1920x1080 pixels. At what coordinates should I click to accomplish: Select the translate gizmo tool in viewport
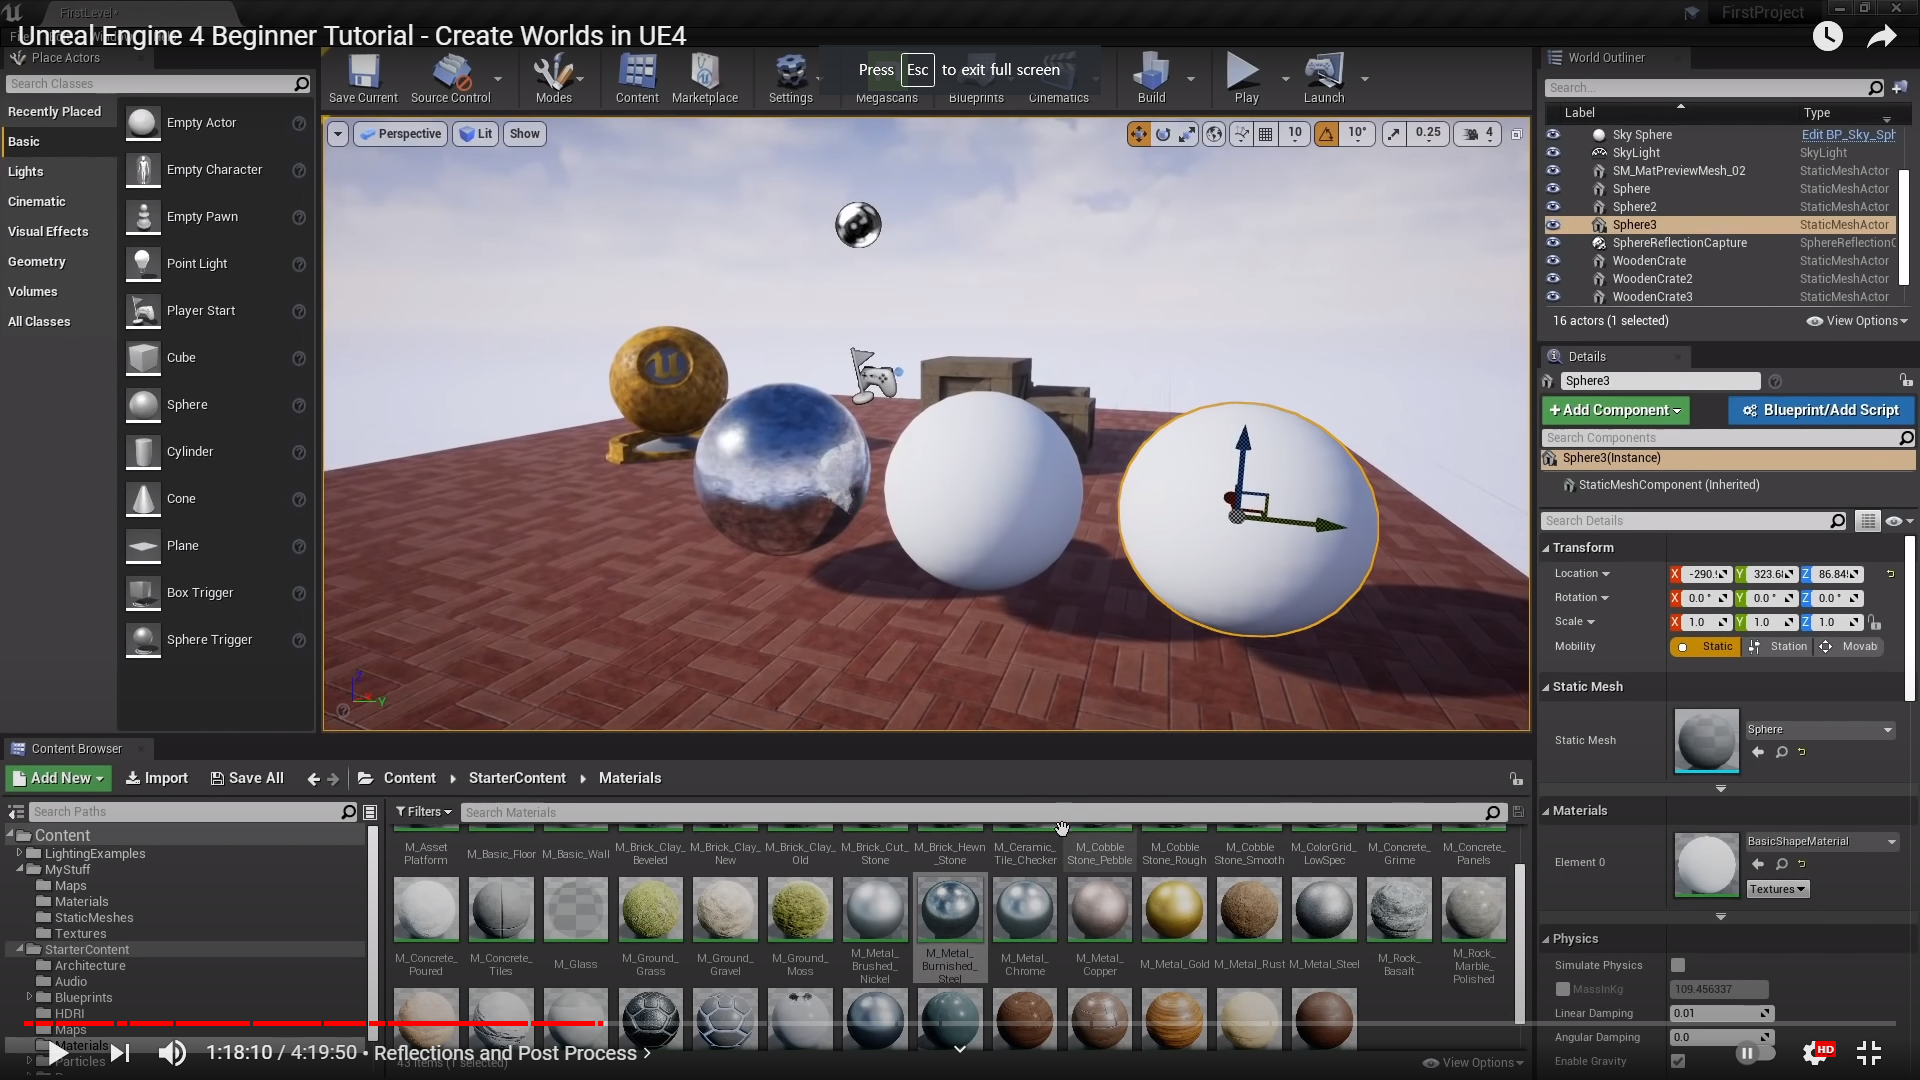[x=1138, y=134]
